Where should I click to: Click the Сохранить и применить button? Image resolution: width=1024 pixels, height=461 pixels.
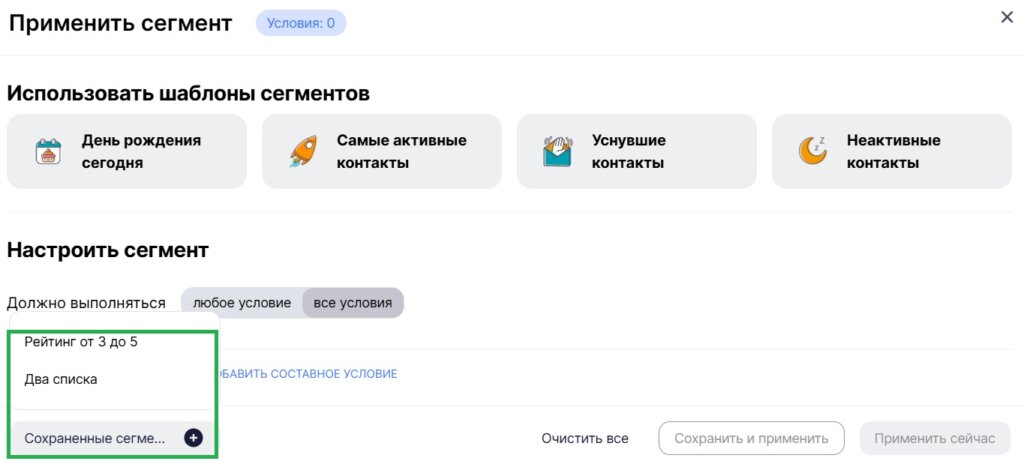pyautogui.click(x=751, y=438)
